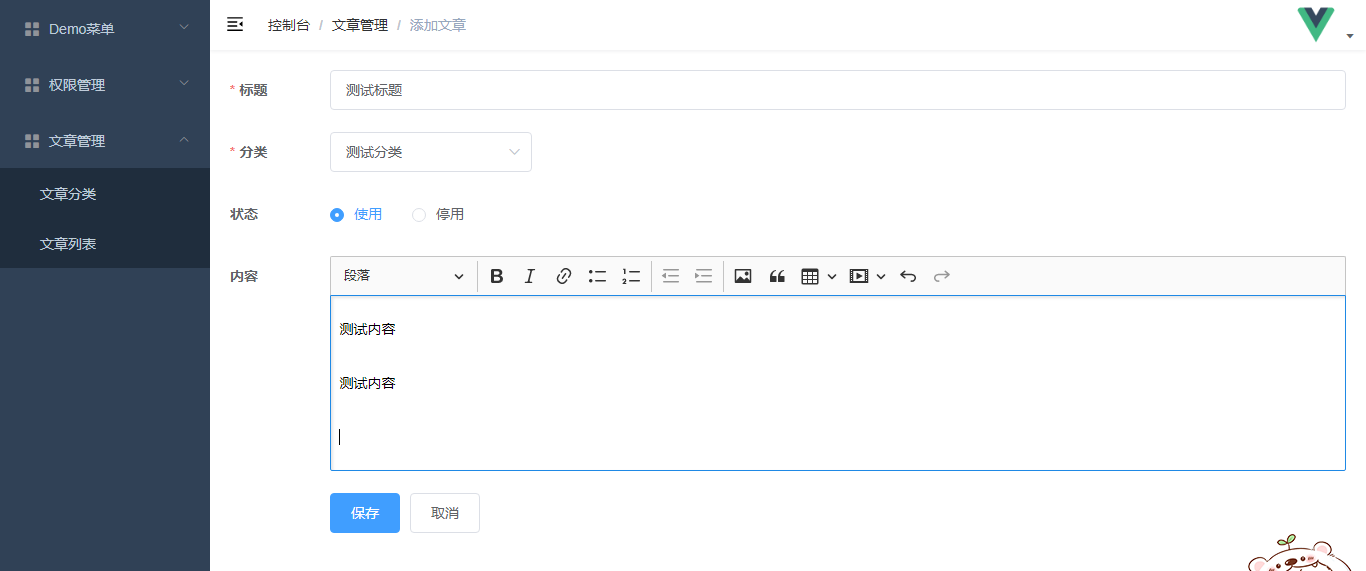Apply italic formatting in editor
Image resolution: width=1366 pixels, height=571 pixels.
[530, 277]
